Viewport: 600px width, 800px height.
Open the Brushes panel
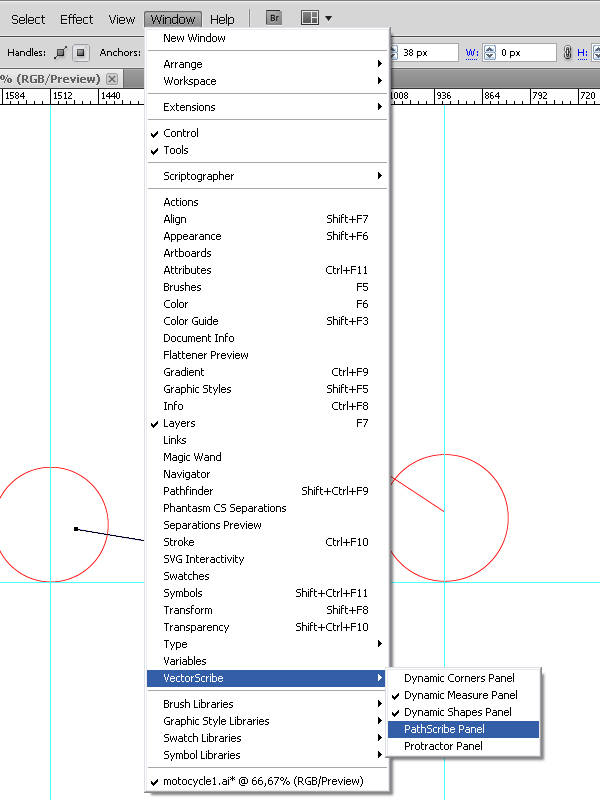267,287
